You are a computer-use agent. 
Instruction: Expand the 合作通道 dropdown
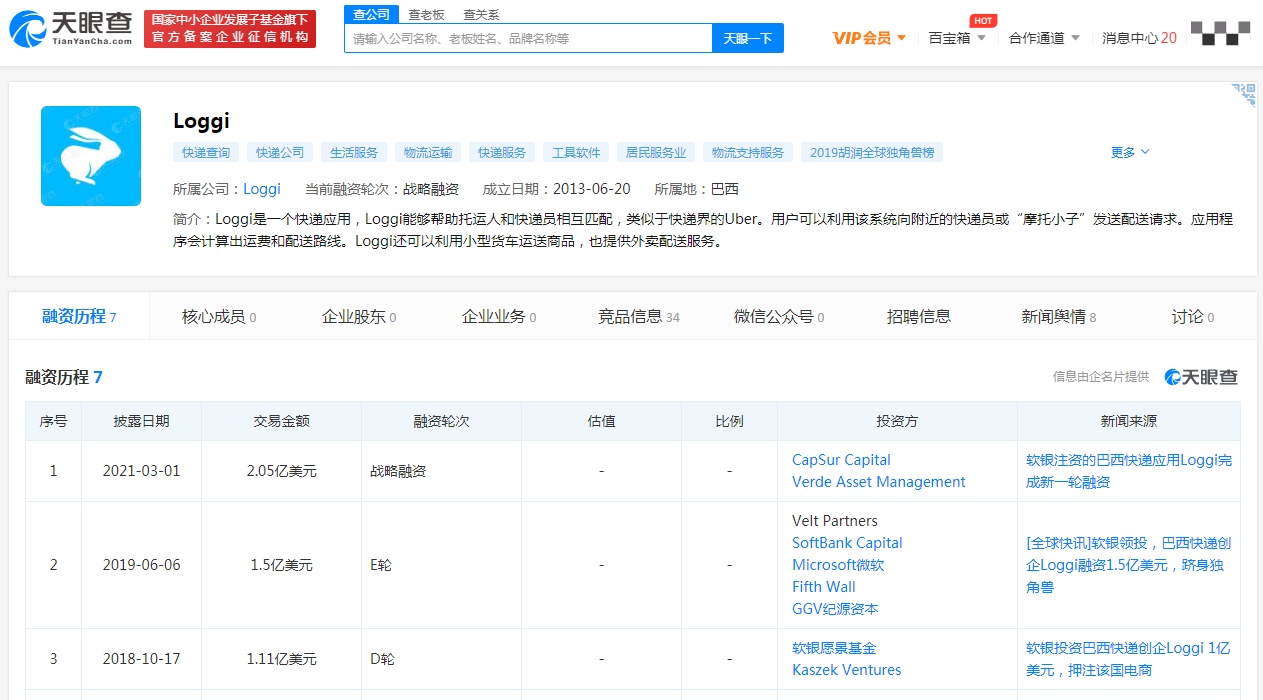click(1044, 38)
